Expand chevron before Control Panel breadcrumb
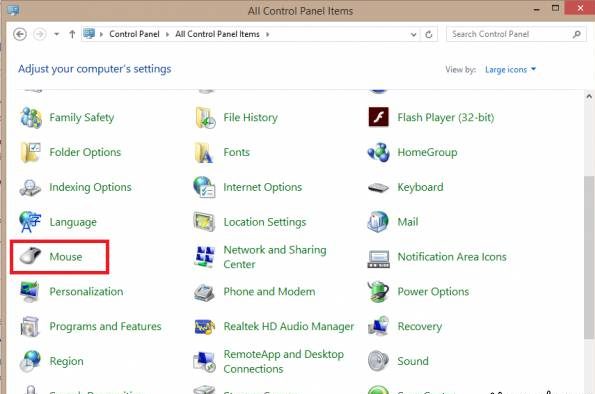595x394 pixels. 101,34
